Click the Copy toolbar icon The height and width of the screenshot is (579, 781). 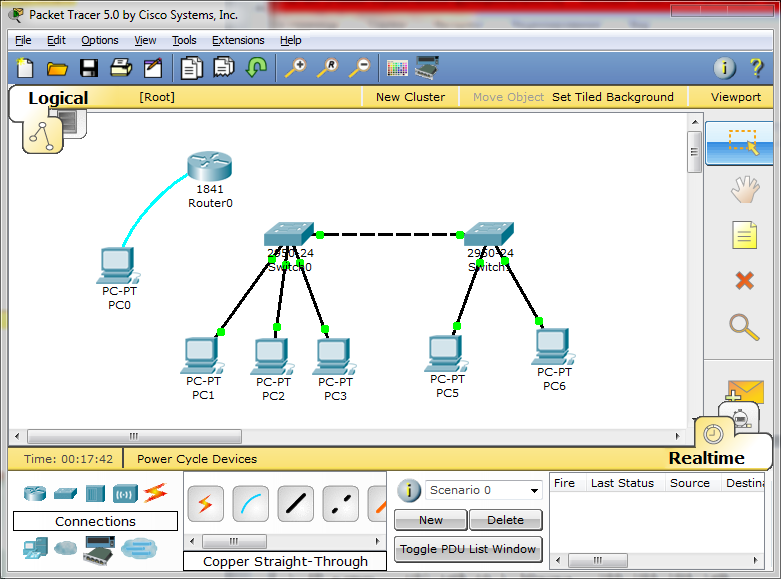[x=192, y=68]
